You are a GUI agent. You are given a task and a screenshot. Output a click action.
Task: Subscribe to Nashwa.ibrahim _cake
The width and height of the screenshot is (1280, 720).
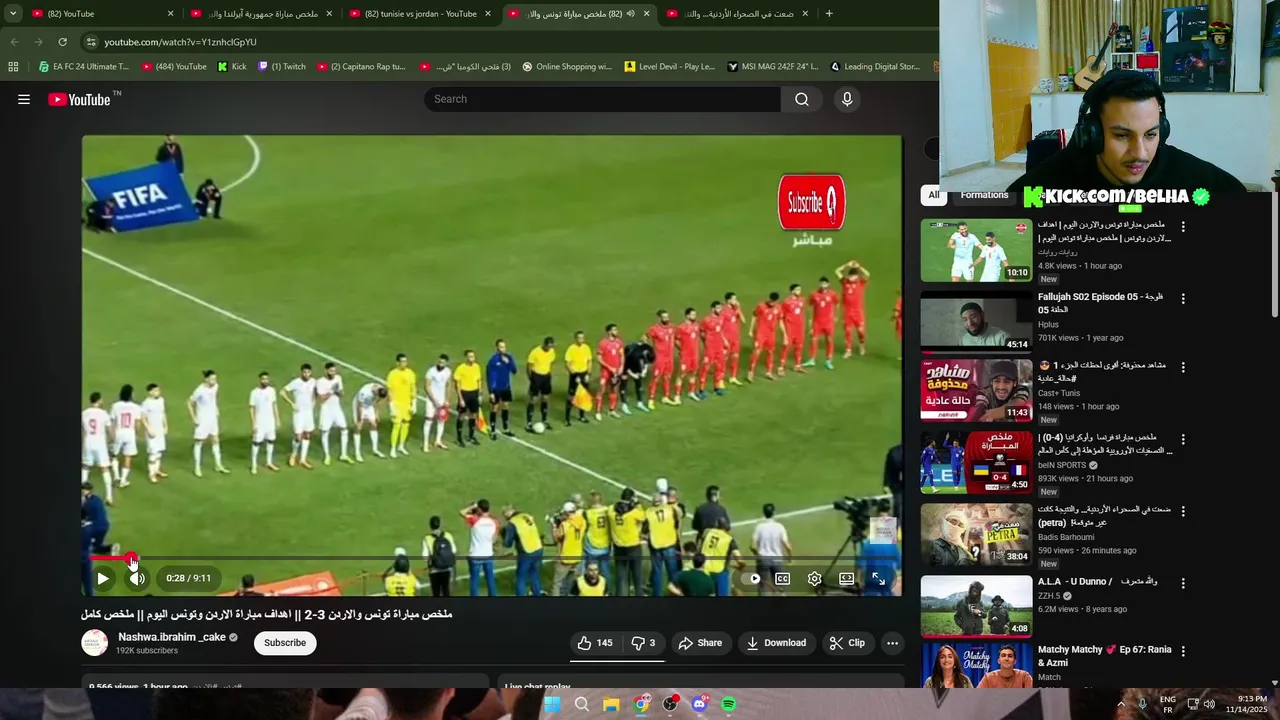285,643
